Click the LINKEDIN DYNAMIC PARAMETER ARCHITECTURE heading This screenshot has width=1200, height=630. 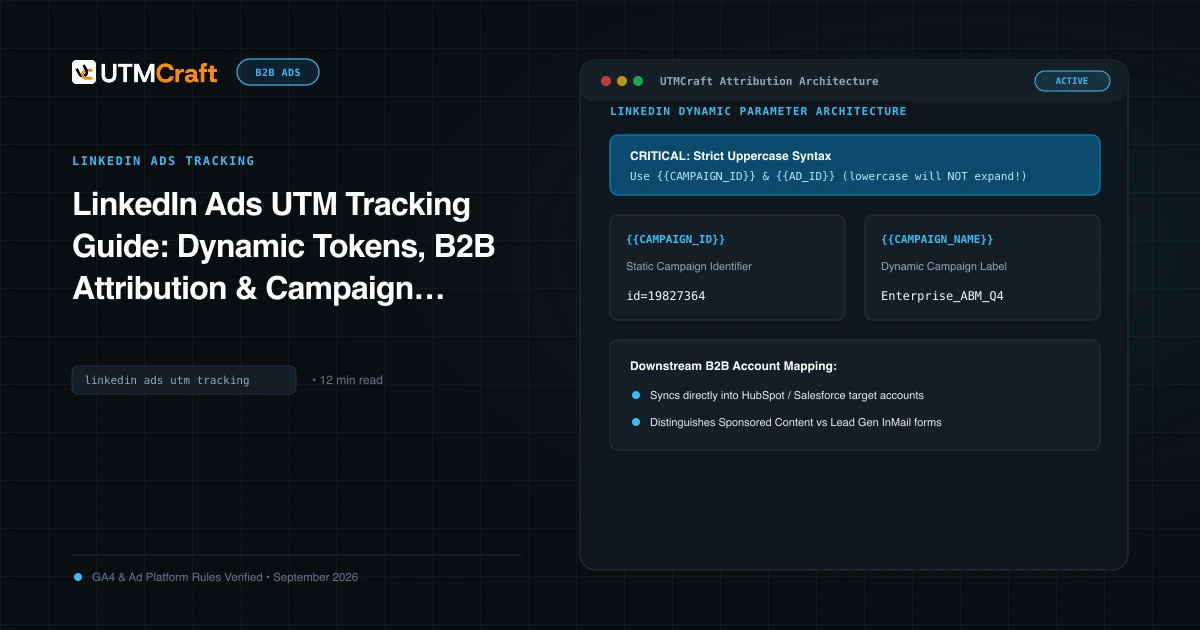coord(758,112)
